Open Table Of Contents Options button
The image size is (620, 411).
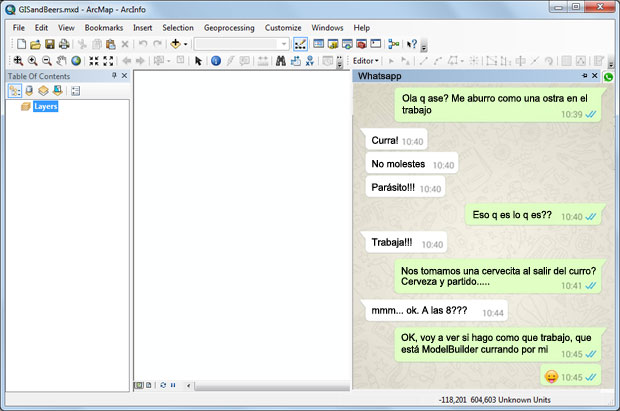click(75, 91)
